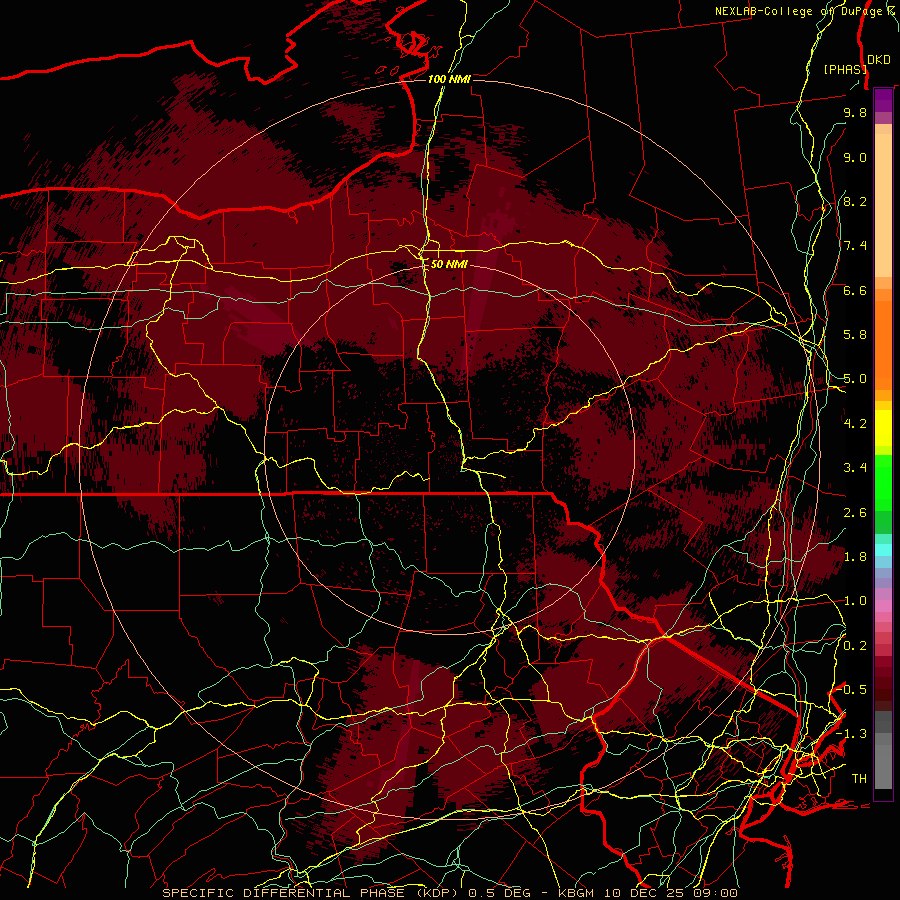Pick the bright green color bar segment
Viewport: 900px width, 900px height.
883,483
